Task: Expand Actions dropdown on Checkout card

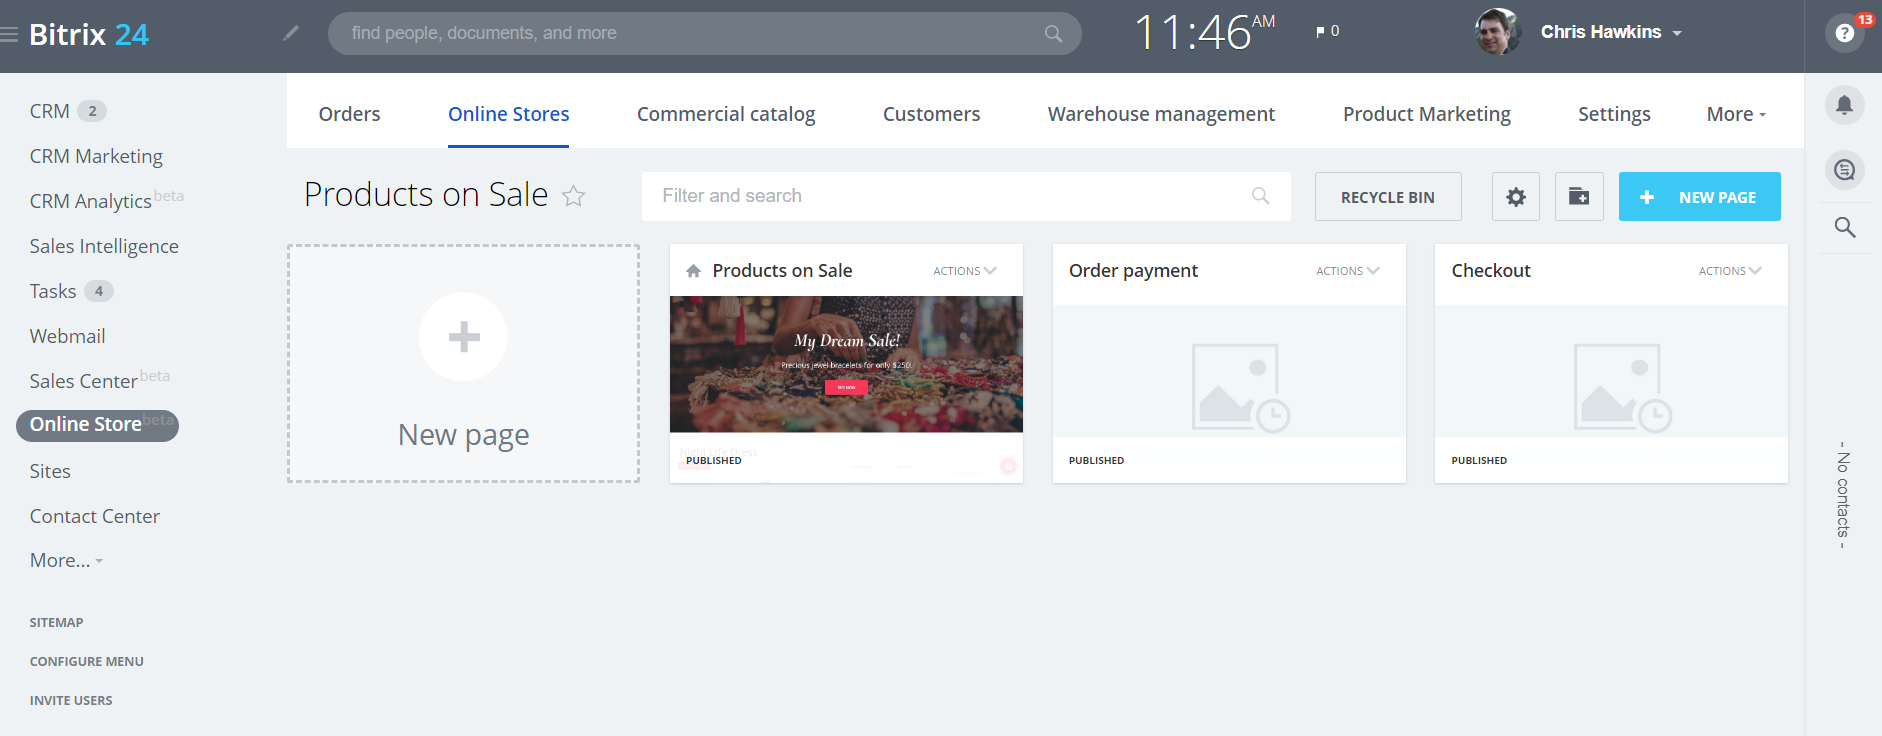Action: pos(1729,271)
